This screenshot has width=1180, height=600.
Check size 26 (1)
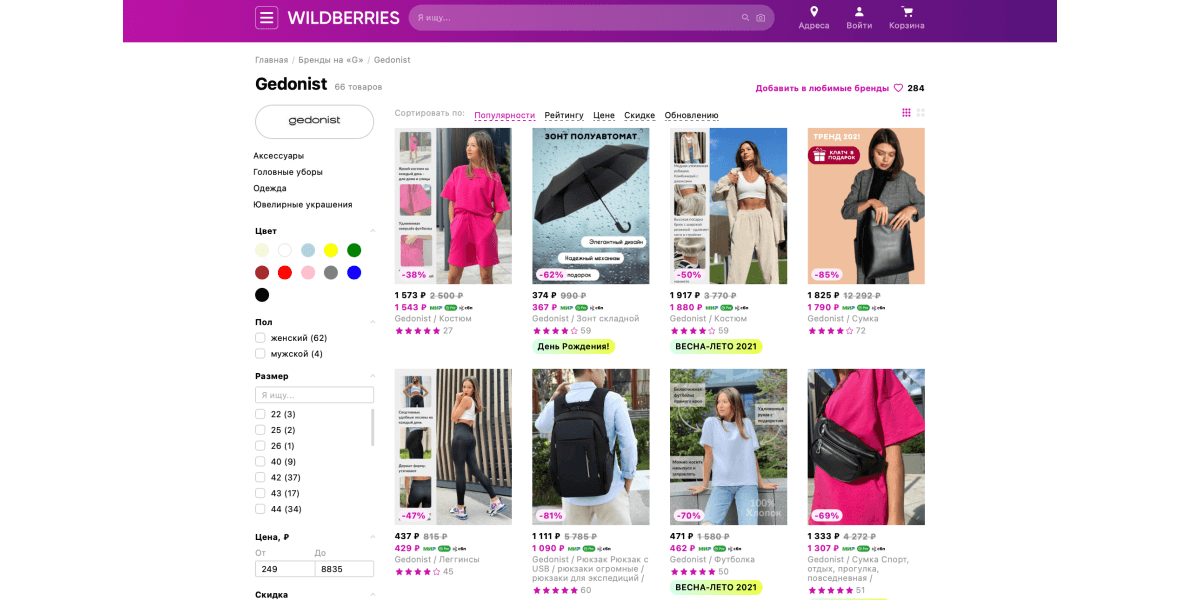click(x=260, y=446)
